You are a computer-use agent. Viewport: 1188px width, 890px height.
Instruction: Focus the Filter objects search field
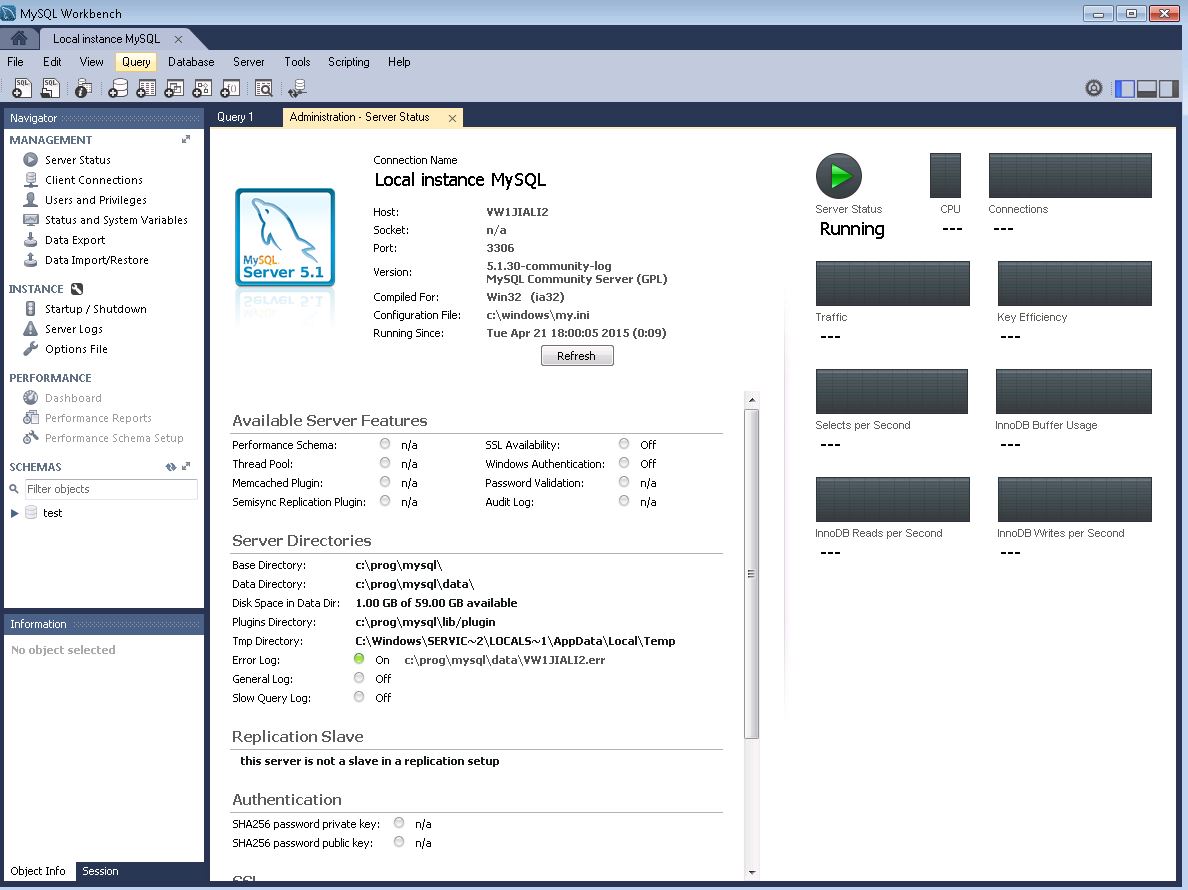tap(111, 489)
